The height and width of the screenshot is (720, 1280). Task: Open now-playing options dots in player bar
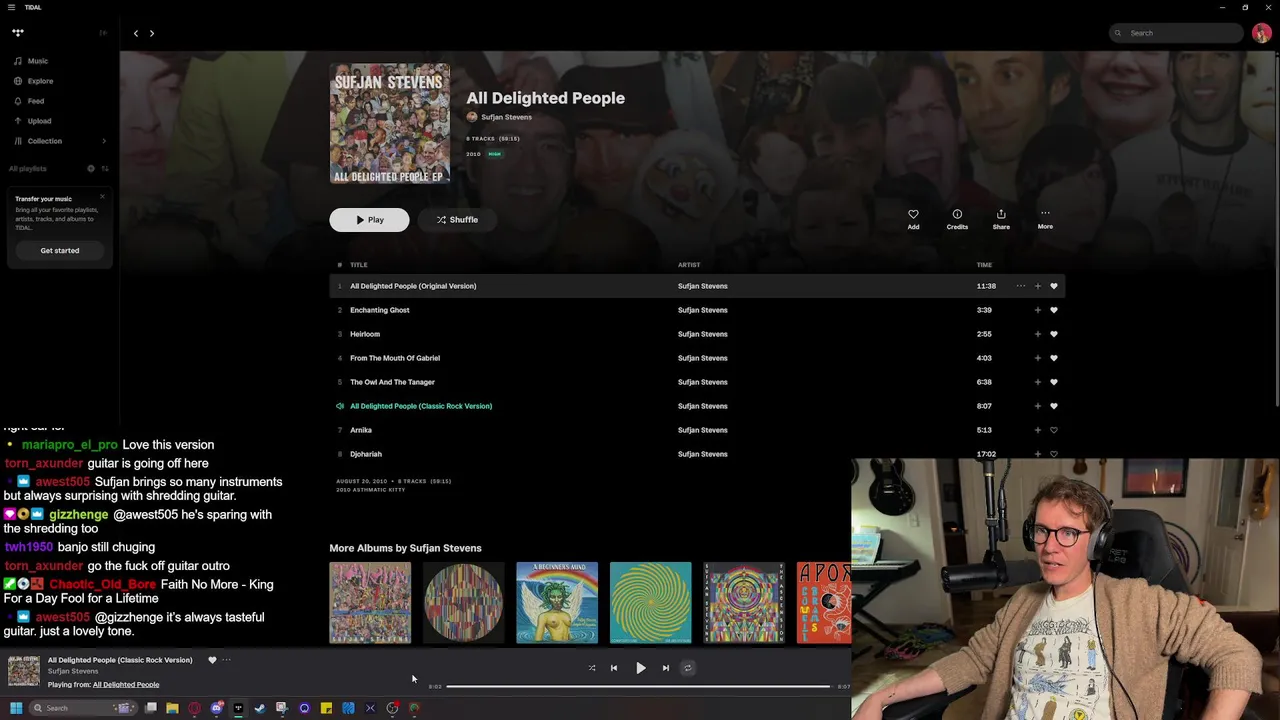coord(226,660)
